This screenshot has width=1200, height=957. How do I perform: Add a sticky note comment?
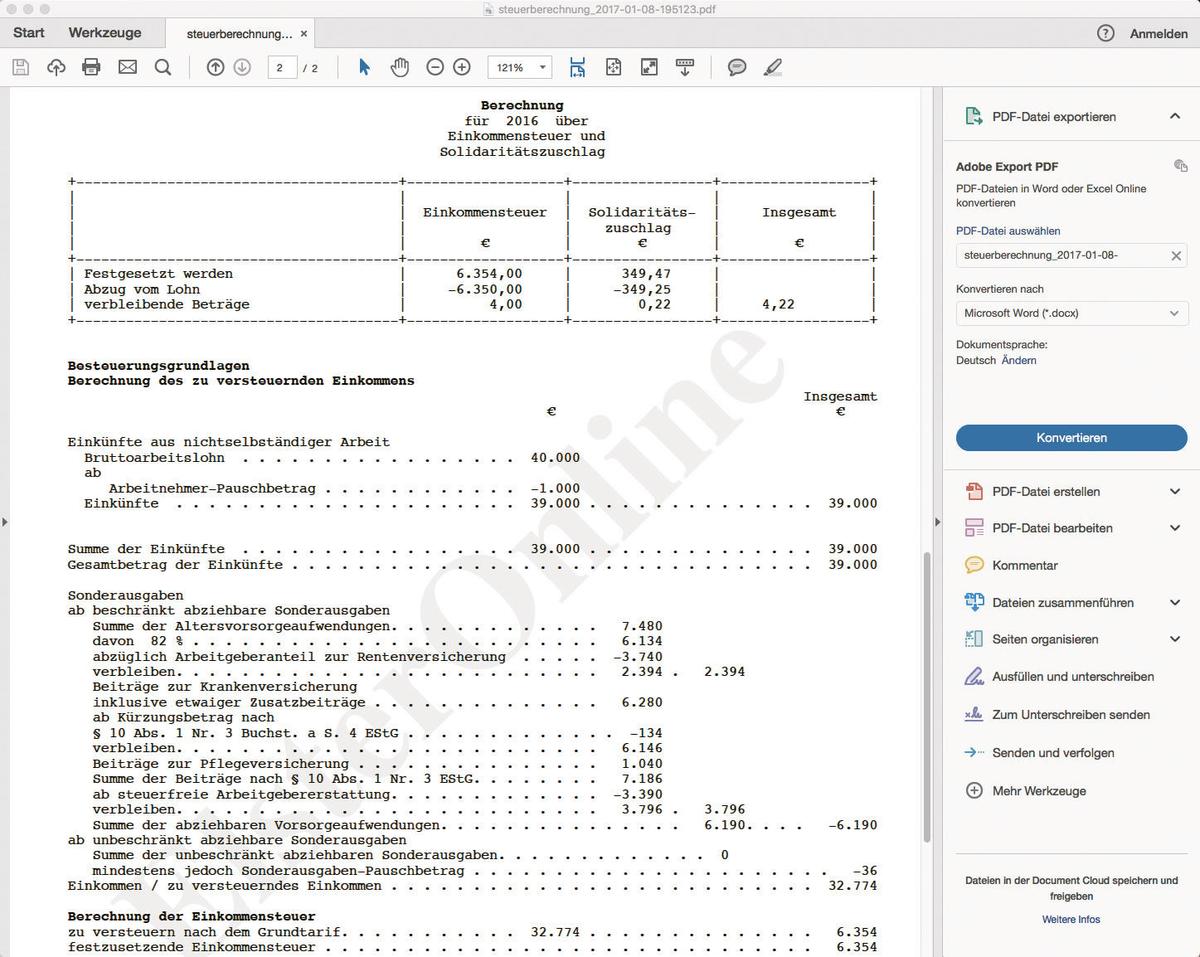737,67
